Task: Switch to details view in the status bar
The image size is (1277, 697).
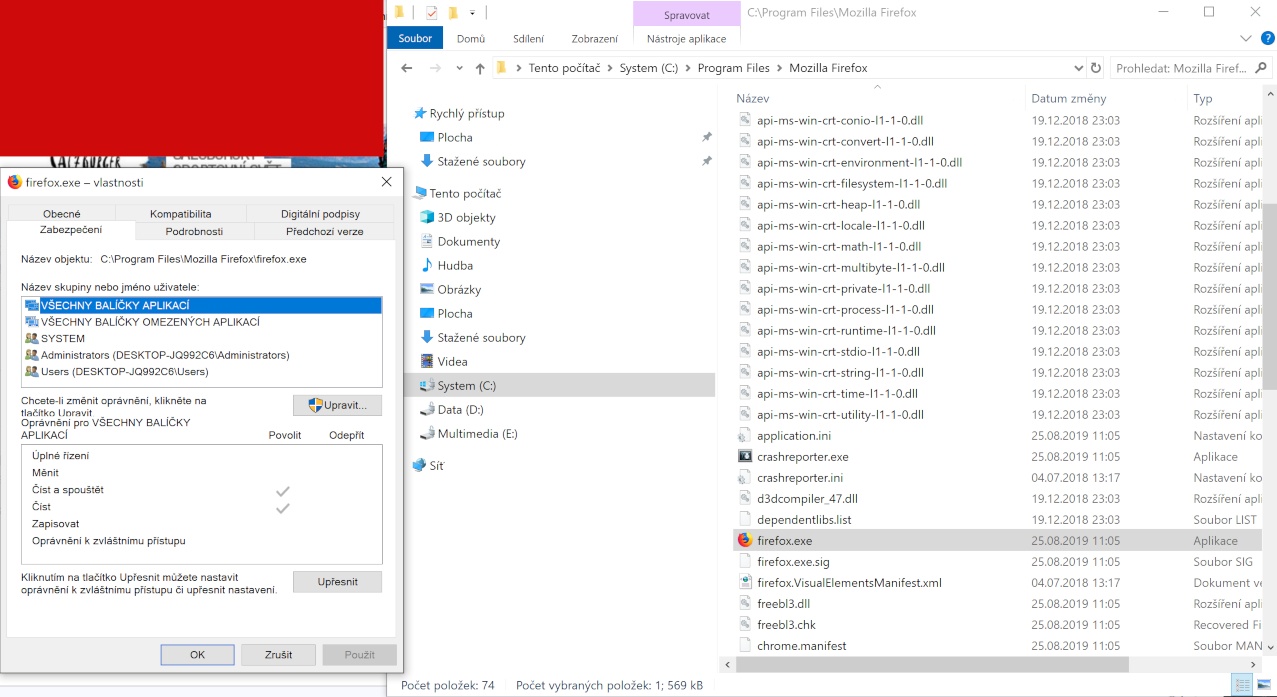Action: coord(1243,685)
